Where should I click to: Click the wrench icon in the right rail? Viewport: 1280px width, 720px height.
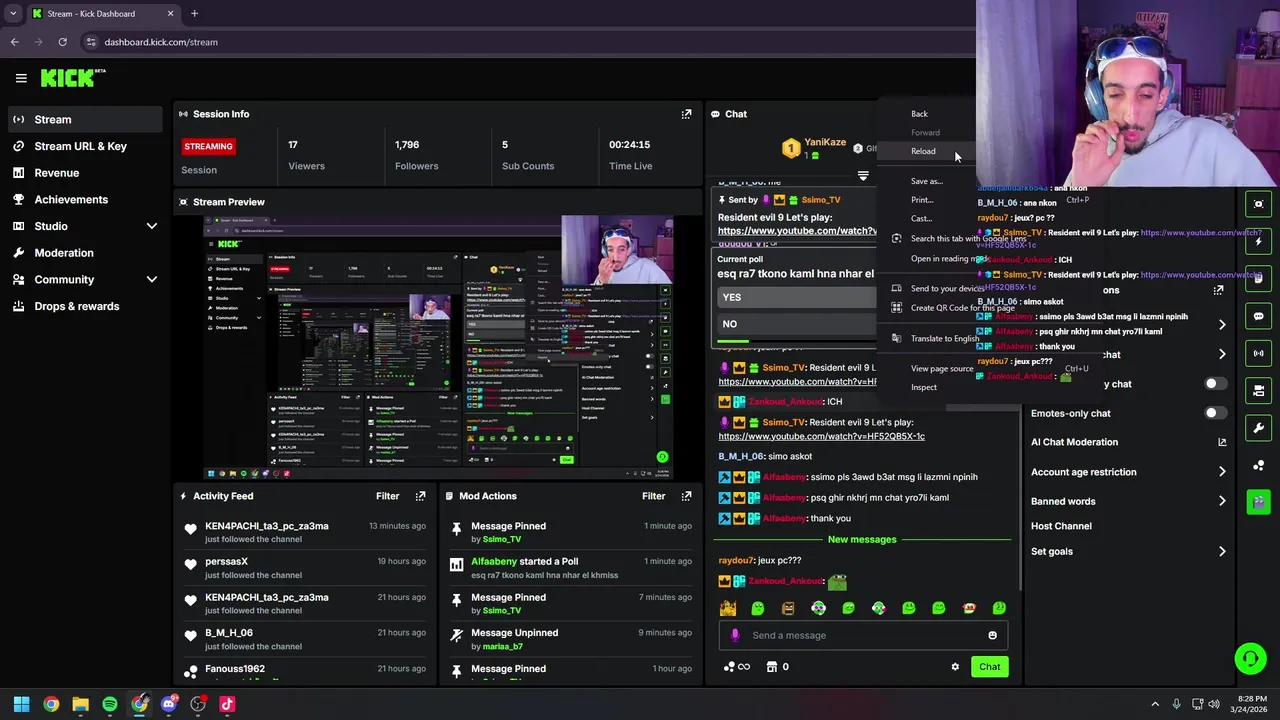(x=1258, y=428)
